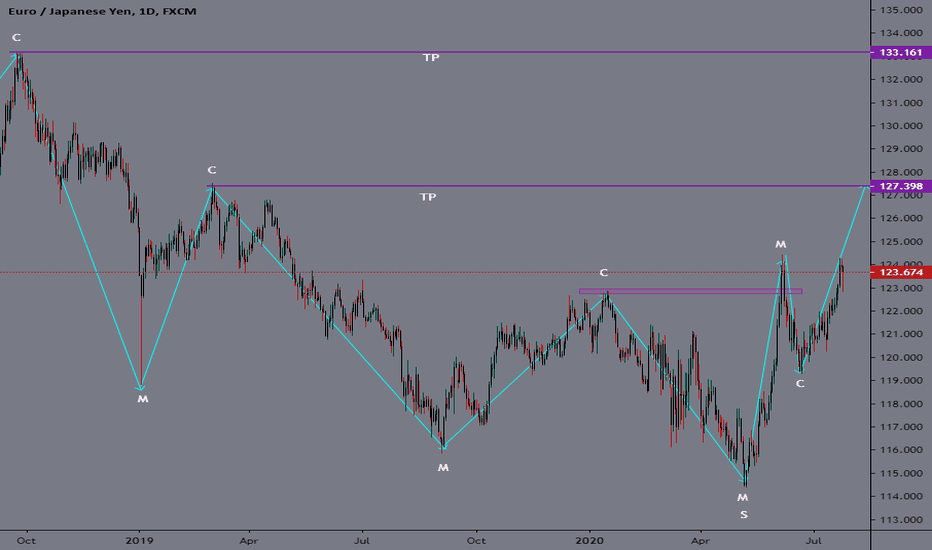Click the TP text under the 127.398 line

(x=428, y=197)
